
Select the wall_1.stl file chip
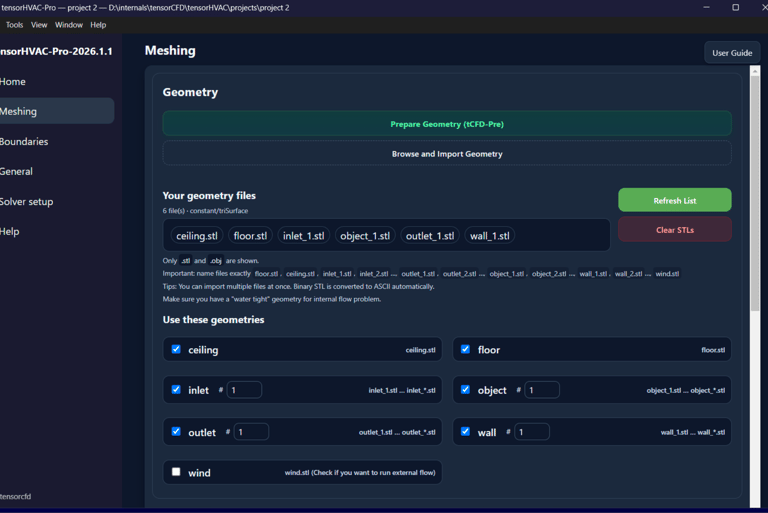click(x=490, y=236)
